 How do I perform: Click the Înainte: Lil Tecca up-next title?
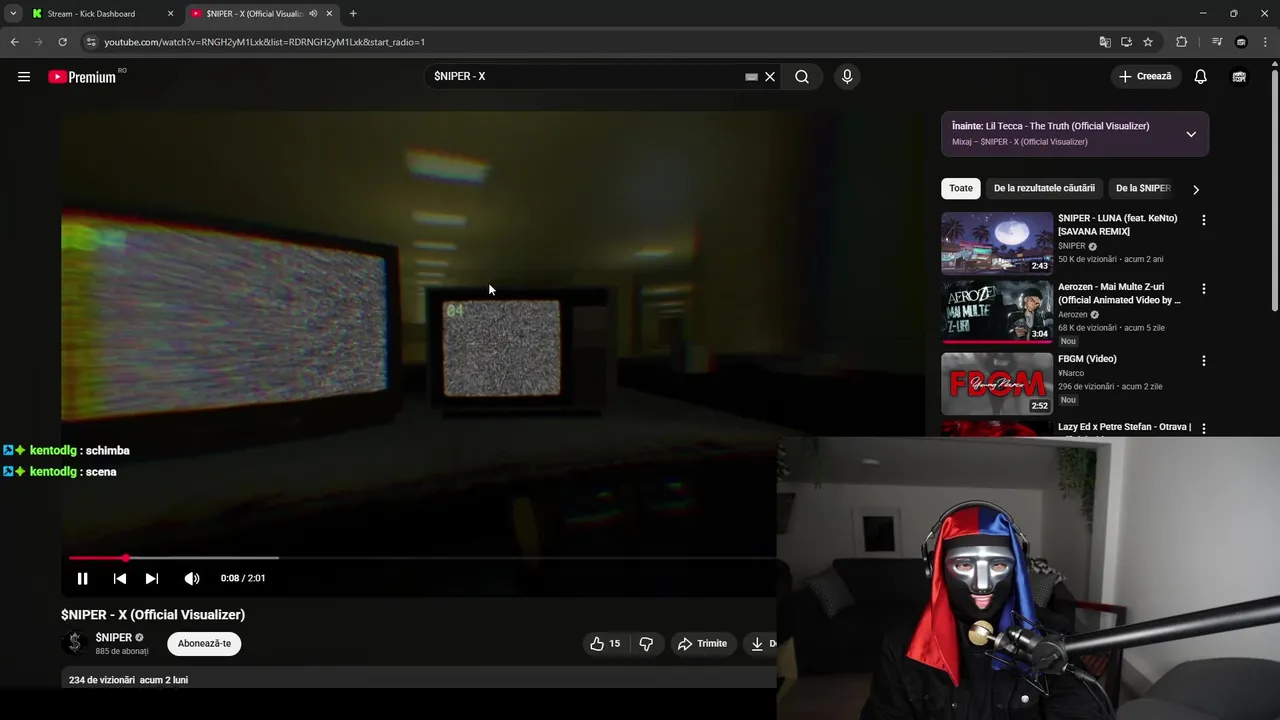point(1050,126)
